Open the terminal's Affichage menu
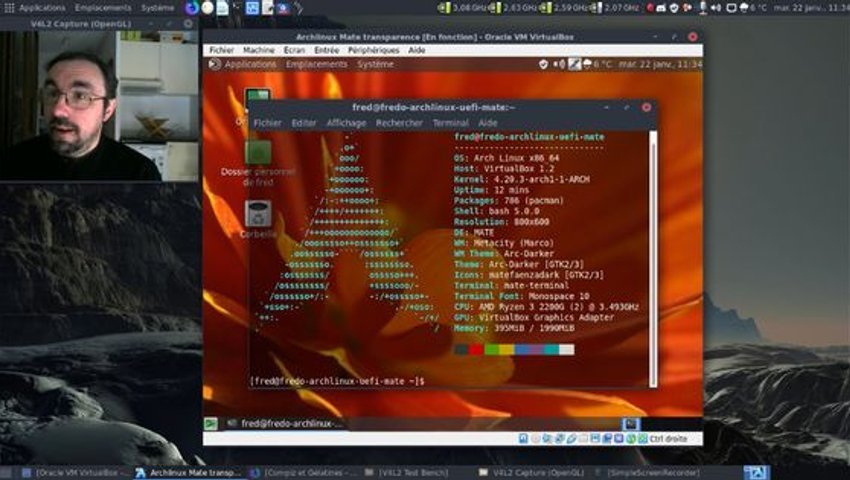850x480 pixels. pyautogui.click(x=346, y=123)
